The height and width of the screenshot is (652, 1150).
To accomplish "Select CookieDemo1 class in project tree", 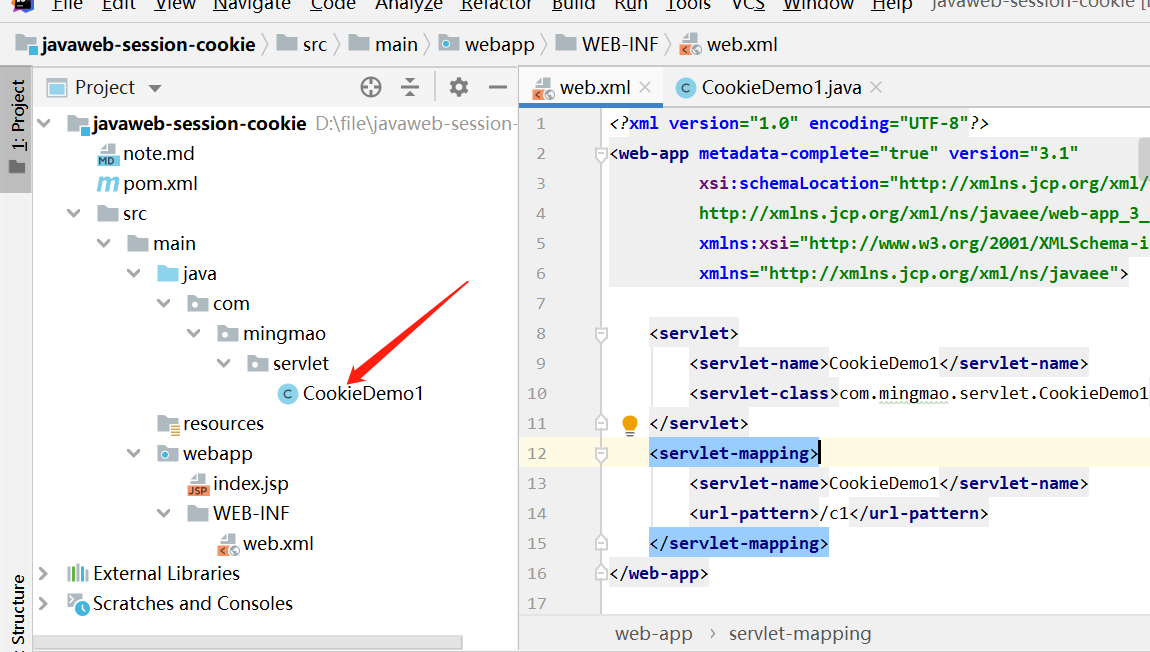I will (363, 394).
